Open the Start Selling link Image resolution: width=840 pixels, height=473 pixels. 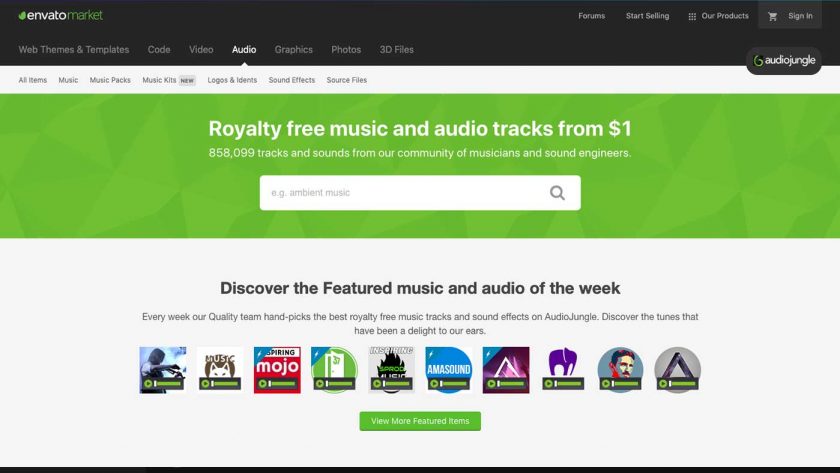pyautogui.click(x=647, y=16)
